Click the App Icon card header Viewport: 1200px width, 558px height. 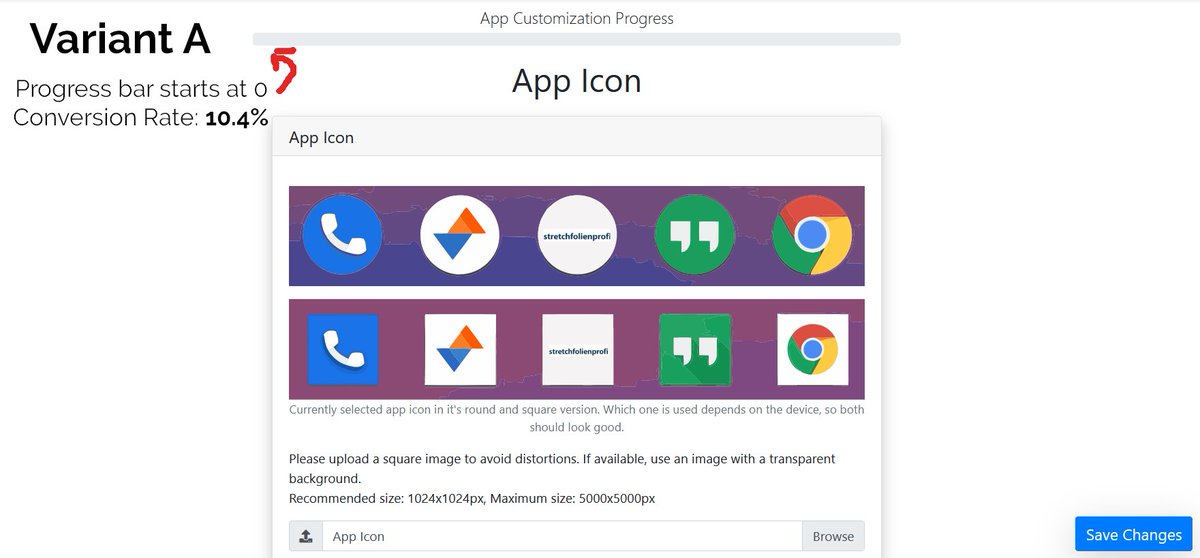click(577, 137)
